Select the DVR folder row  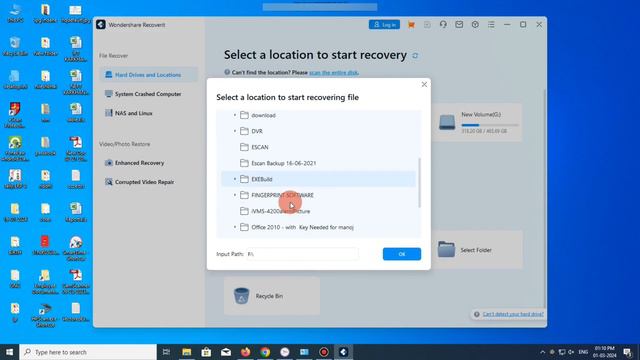tap(318, 131)
